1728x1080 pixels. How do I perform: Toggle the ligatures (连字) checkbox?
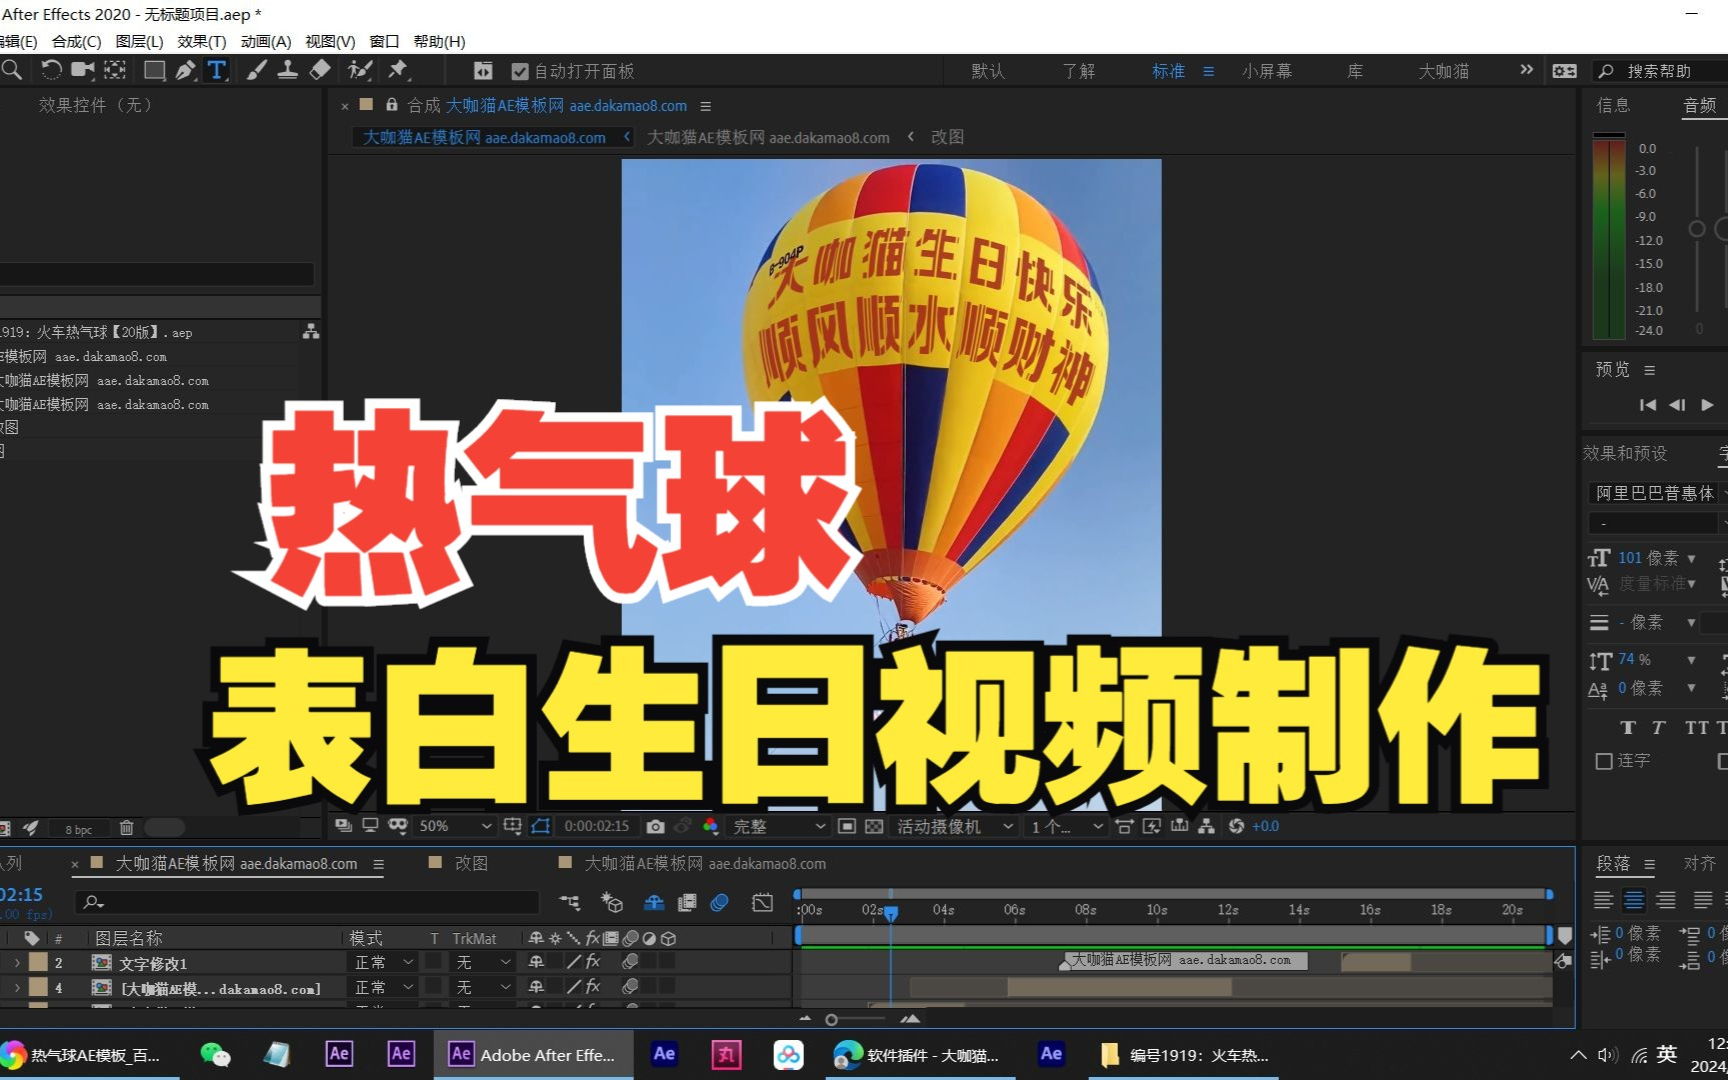point(1604,761)
